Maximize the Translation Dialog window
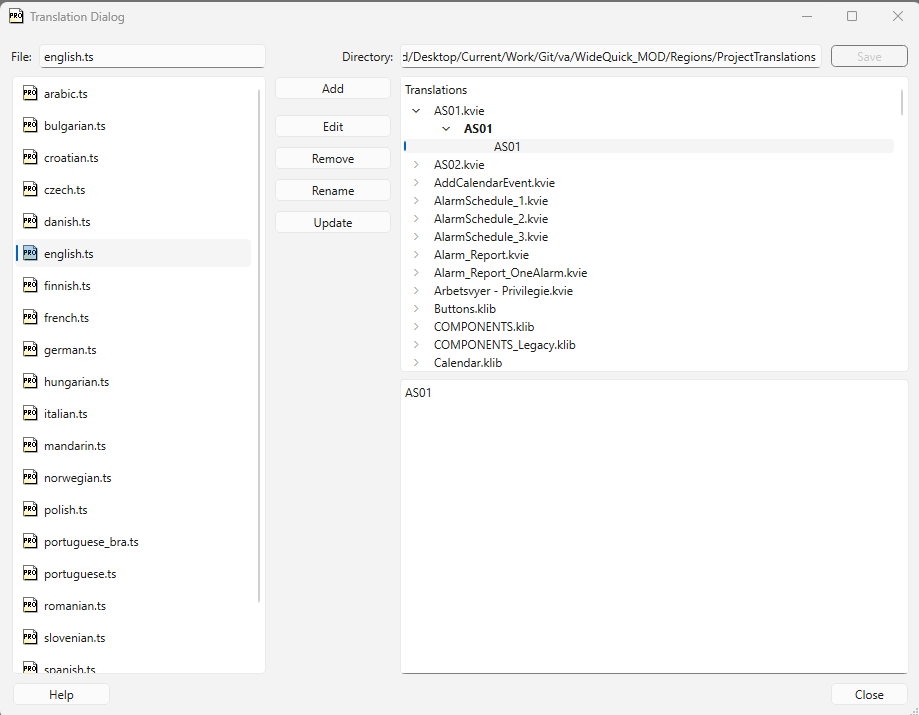This screenshot has width=919, height=715. tap(852, 16)
